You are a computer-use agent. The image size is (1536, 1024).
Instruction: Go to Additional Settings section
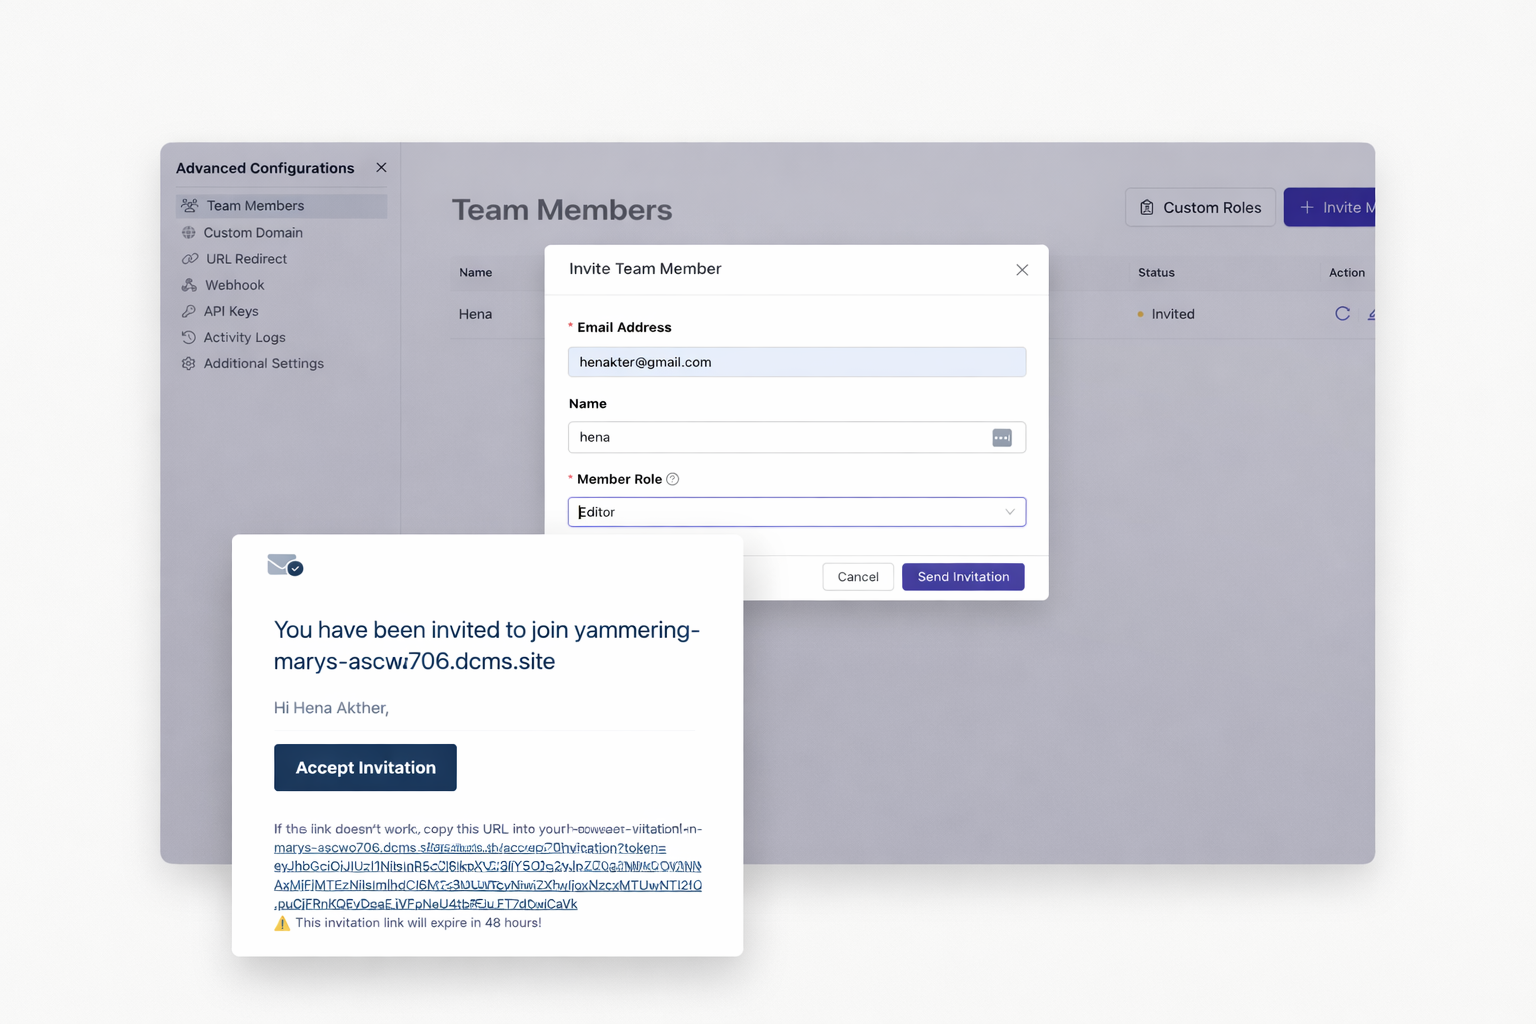click(x=263, y=364)
